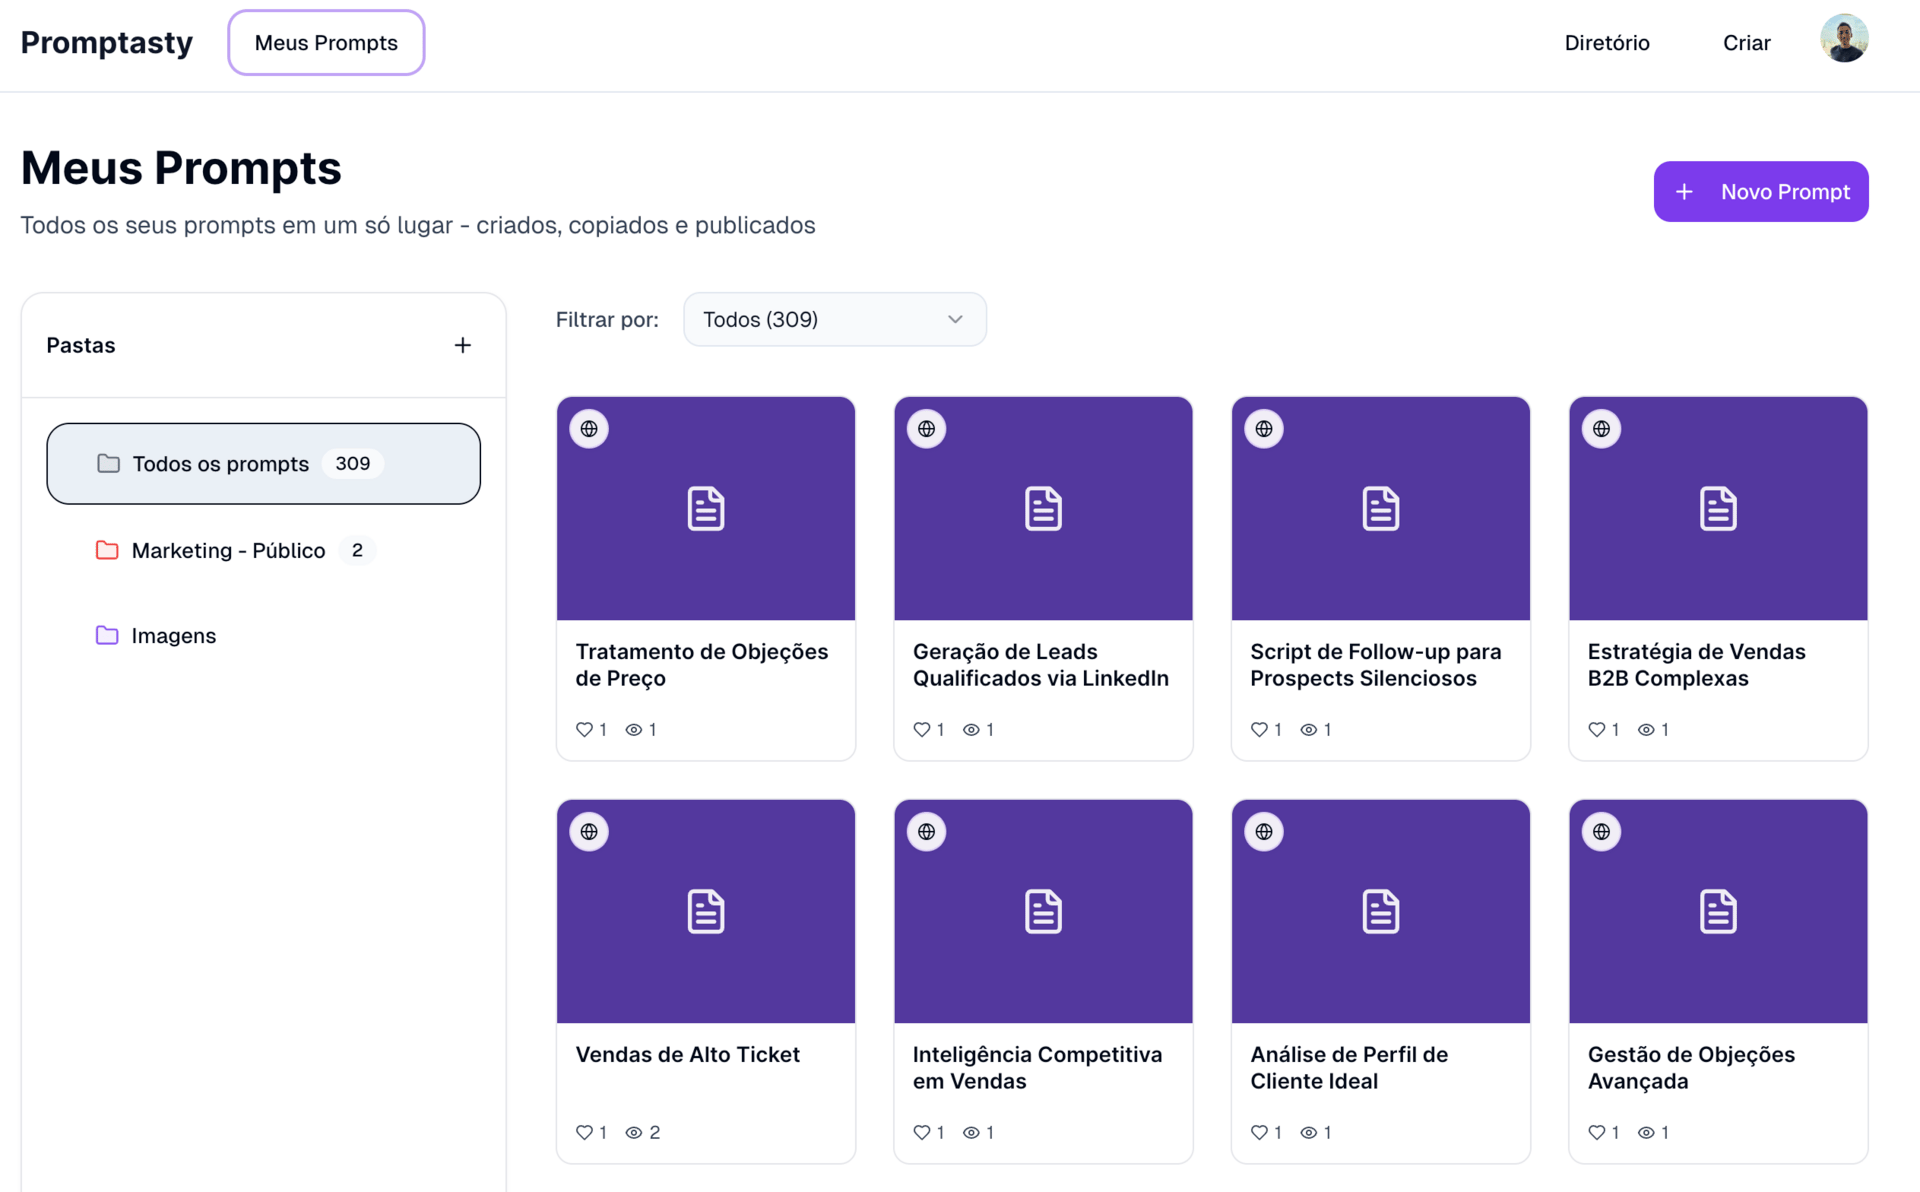This screenshot has height=1192, width=1920.
Task: Open the Meus Prompts tab
Action: [326, 43]
